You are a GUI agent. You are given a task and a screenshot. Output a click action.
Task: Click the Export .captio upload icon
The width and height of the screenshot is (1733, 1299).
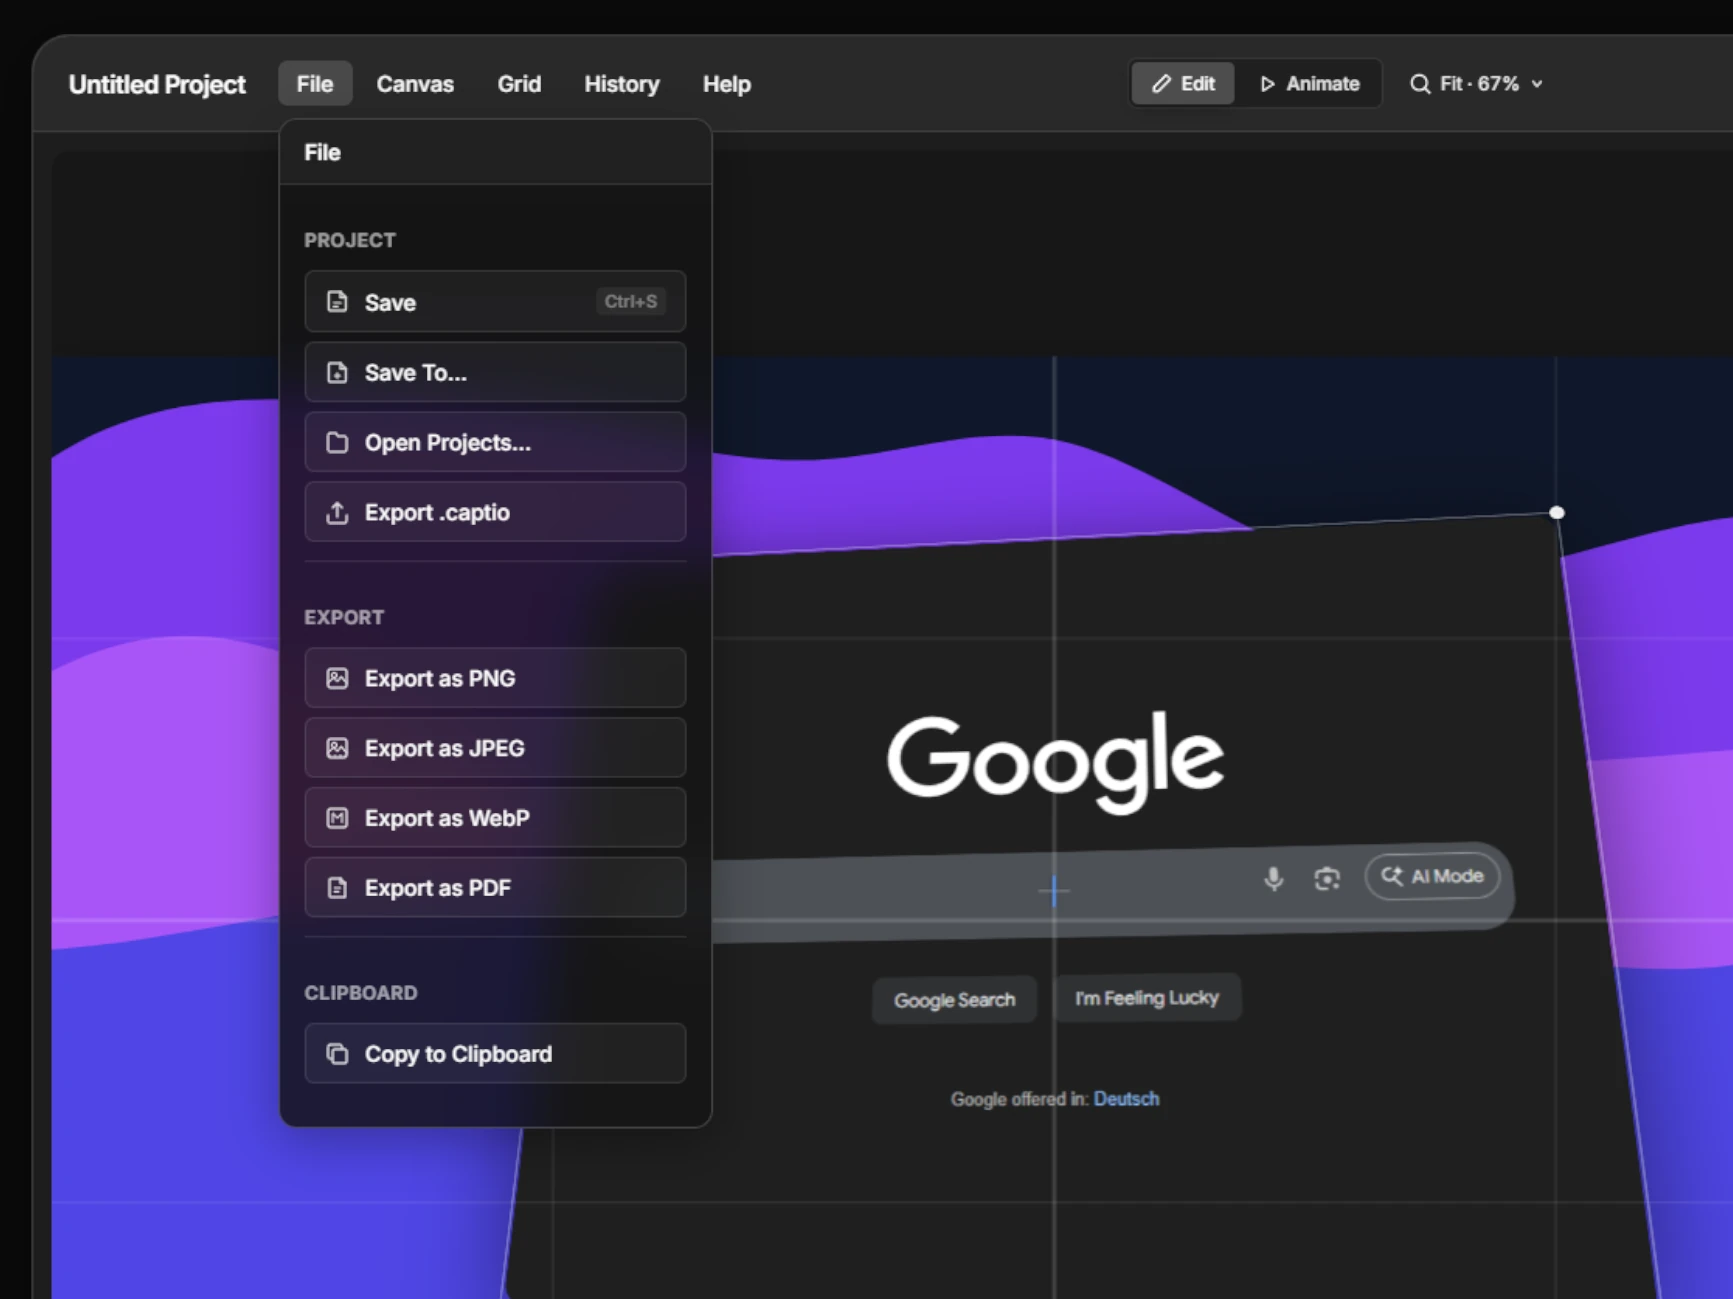[337, 512]
